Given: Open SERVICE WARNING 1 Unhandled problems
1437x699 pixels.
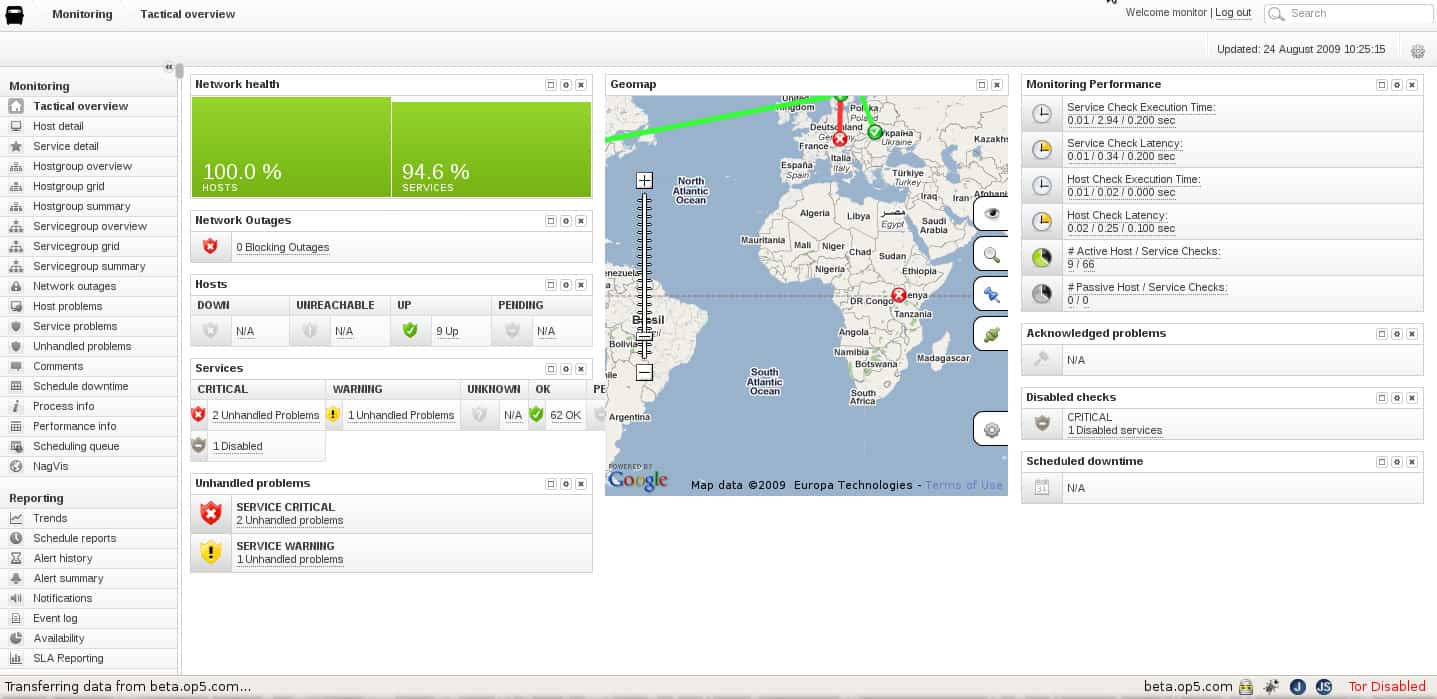Looking at the screenshot, I should point(290,559).
